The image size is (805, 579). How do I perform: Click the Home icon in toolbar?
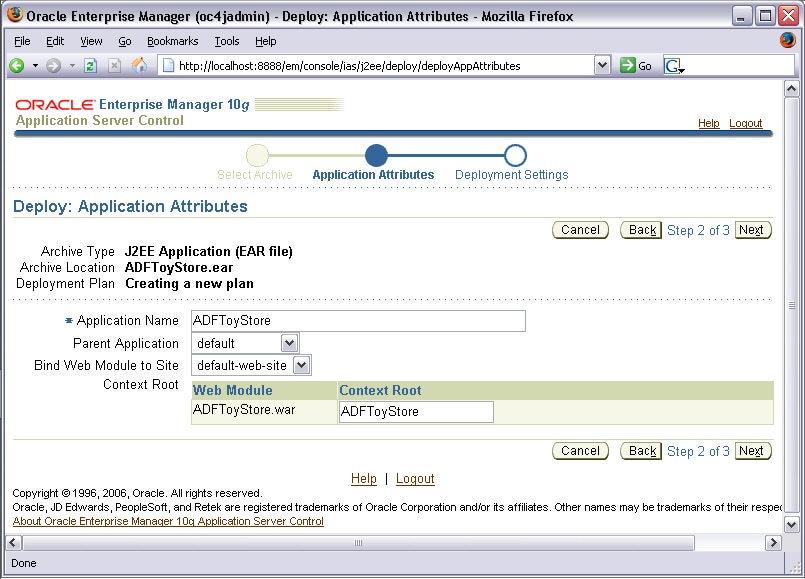[x=139, y=65]
